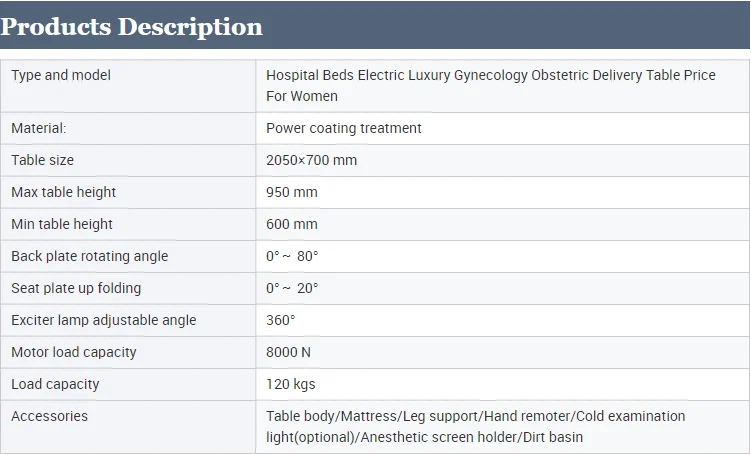Viewport: 751px width, 455px height.
Task: Click the 2050×700 mm value
Action: (311, 160)
